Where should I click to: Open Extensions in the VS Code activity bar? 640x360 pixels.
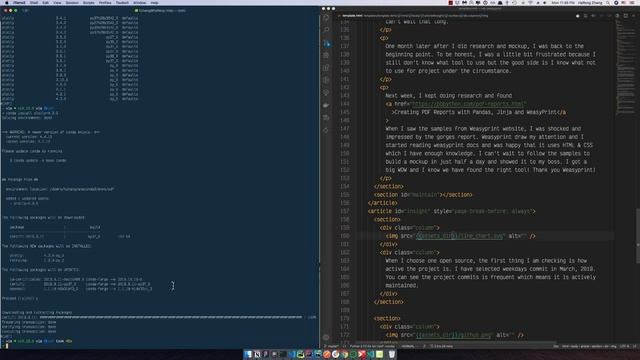point(326,68)
